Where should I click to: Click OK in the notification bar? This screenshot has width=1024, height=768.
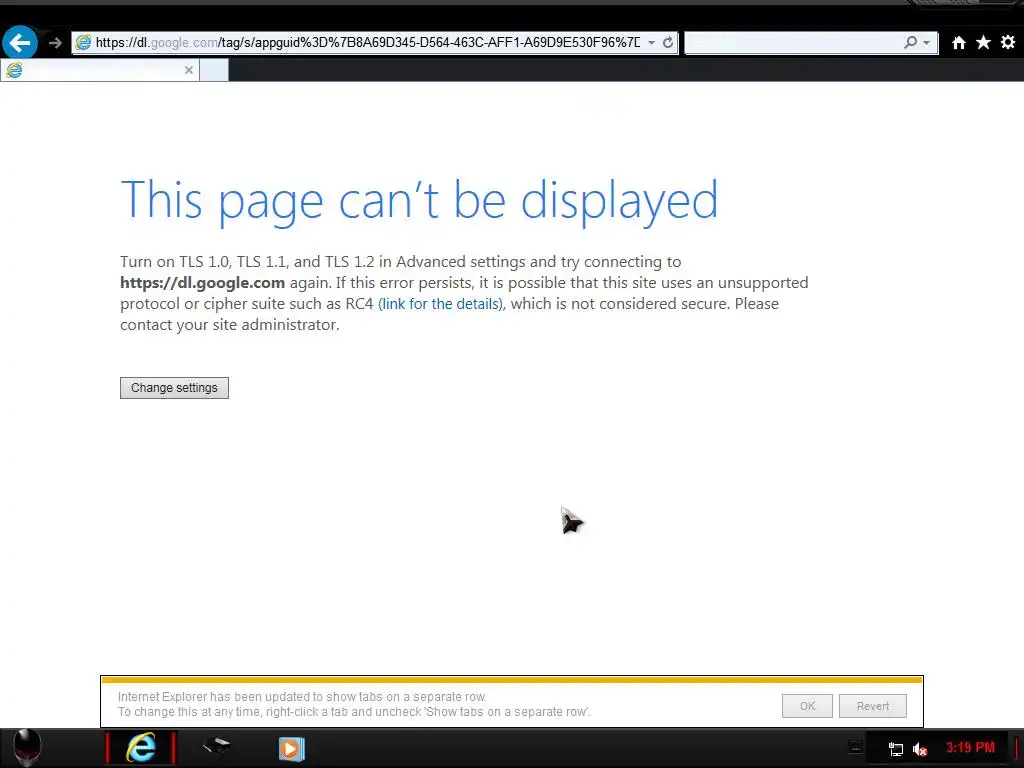point(807,706)
